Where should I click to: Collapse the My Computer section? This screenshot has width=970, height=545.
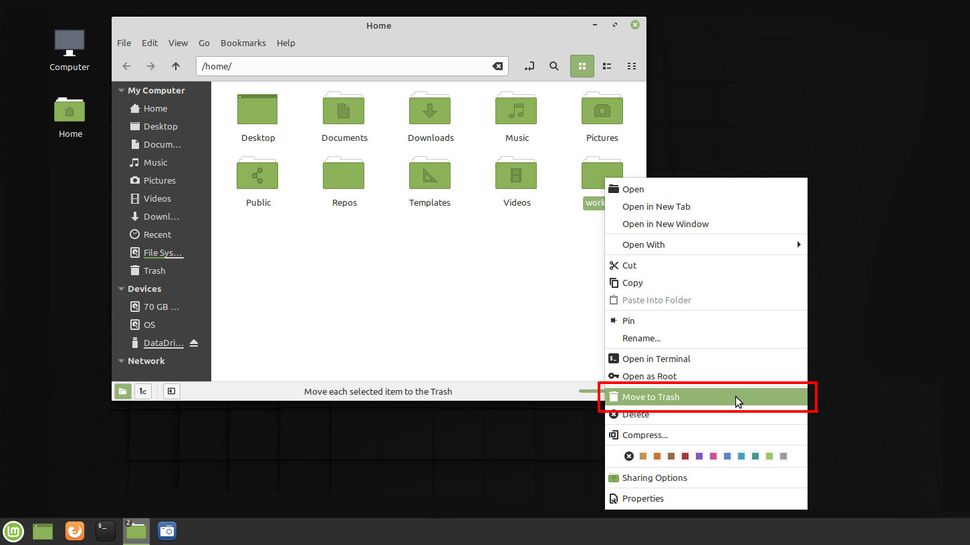coord(121,90)
